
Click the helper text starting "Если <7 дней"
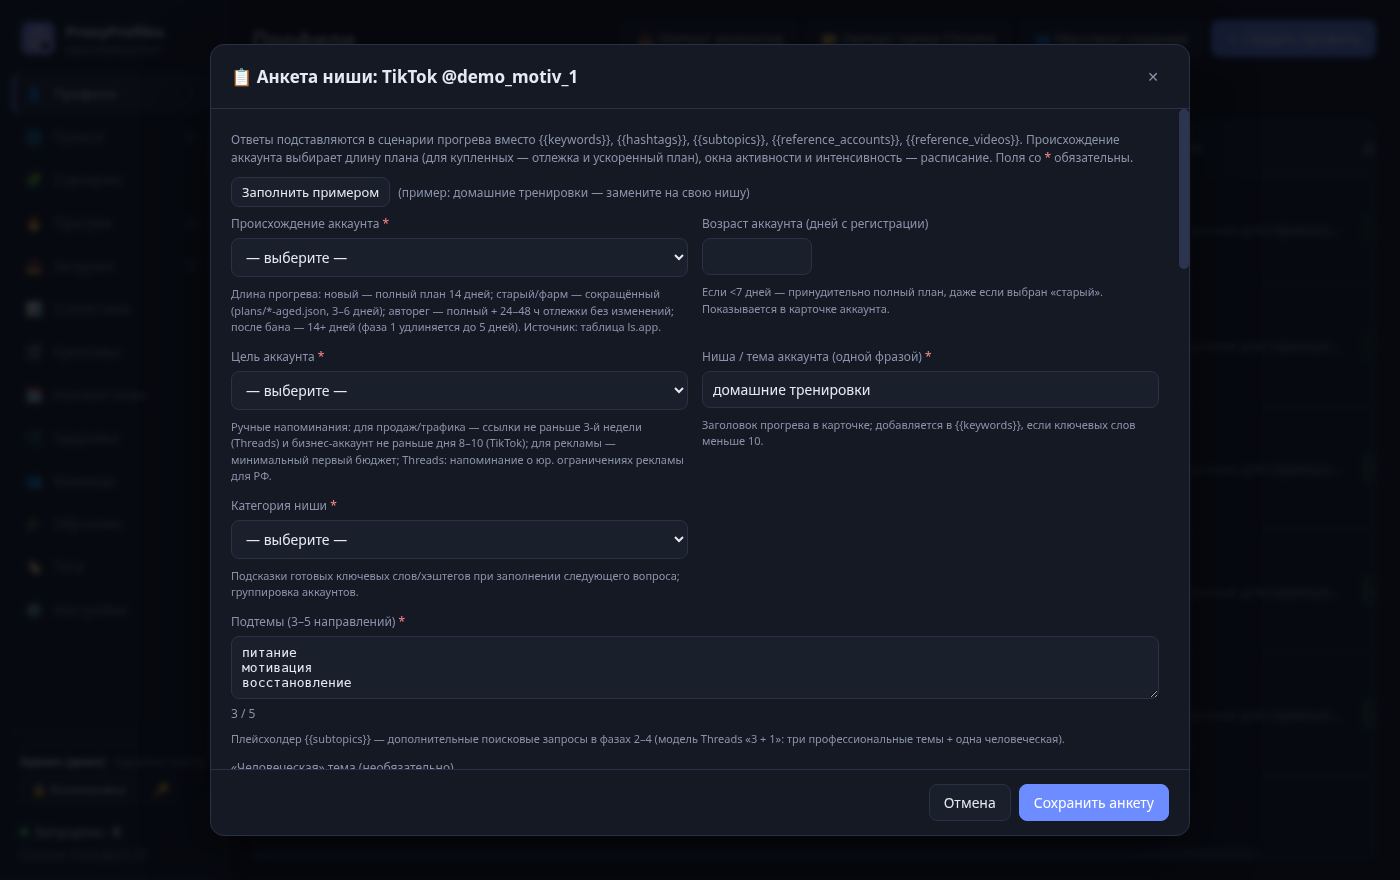pyautogui.click(x=902, y=300)
